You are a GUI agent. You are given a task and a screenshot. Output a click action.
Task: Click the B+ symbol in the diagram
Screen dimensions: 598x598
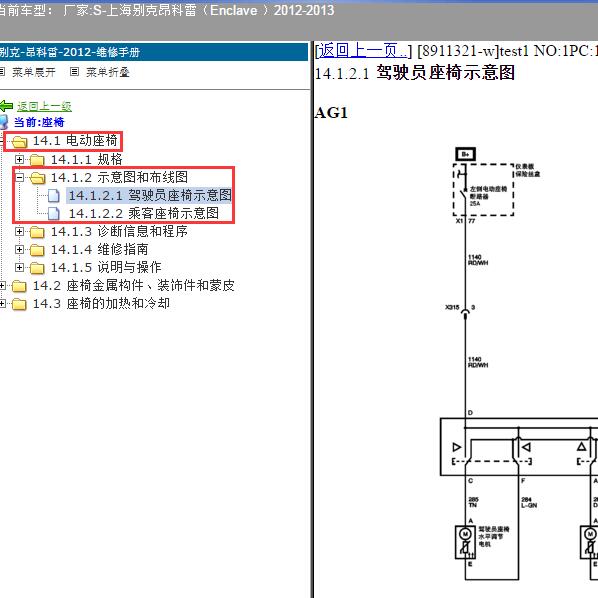466,154
